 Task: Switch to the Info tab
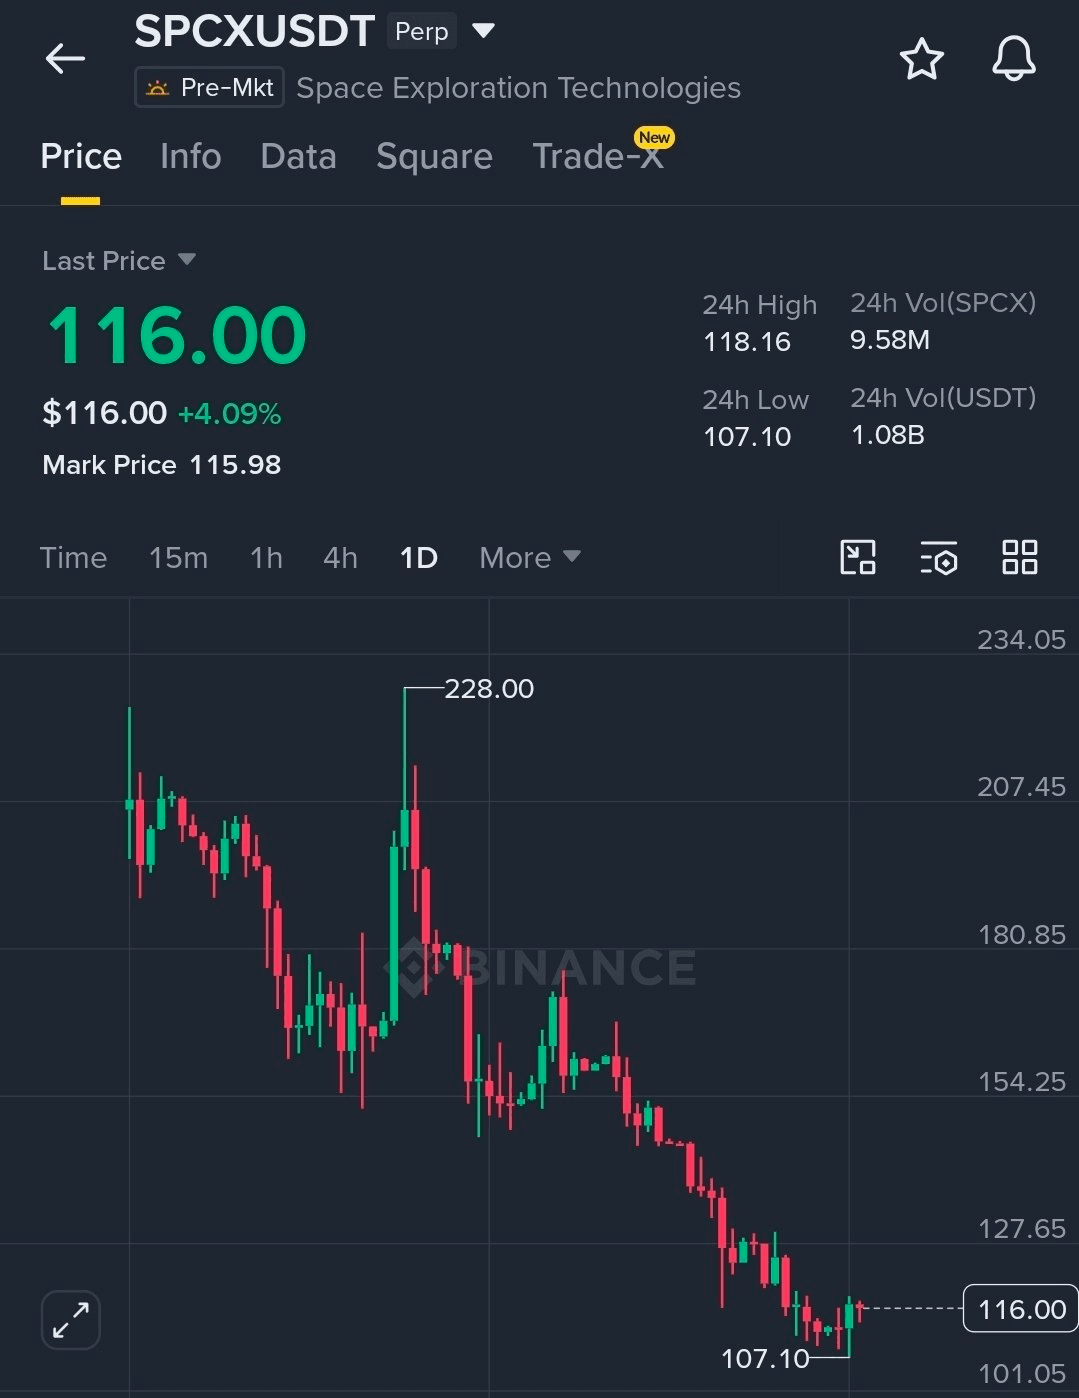pos(190,157)
